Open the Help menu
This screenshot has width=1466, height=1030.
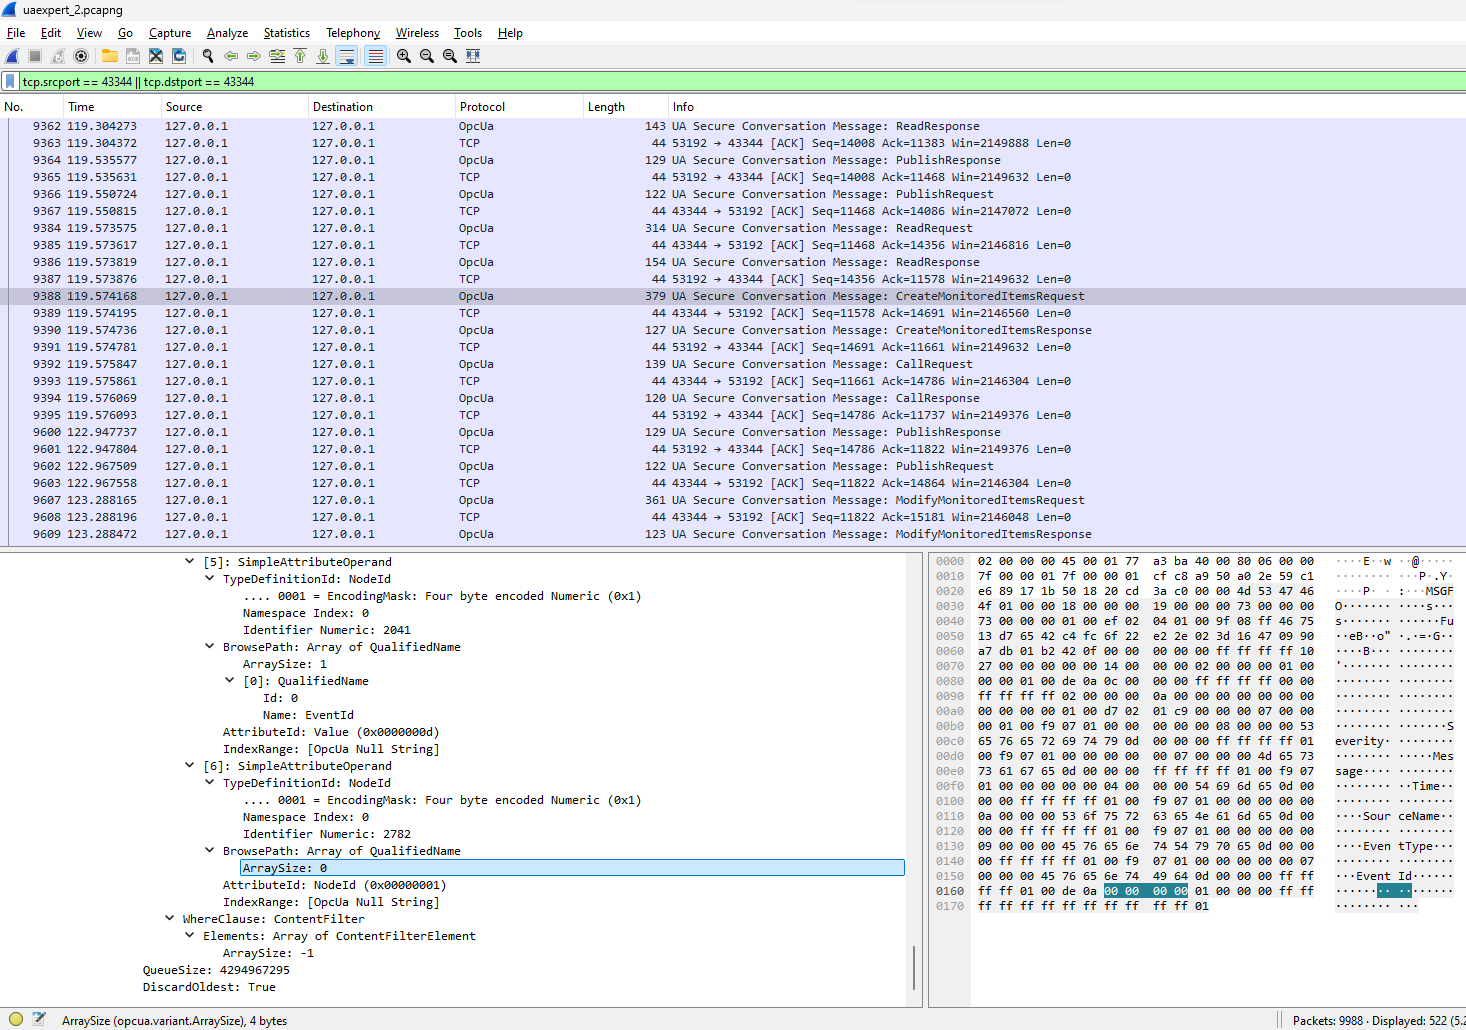click(x=510, y=33)
